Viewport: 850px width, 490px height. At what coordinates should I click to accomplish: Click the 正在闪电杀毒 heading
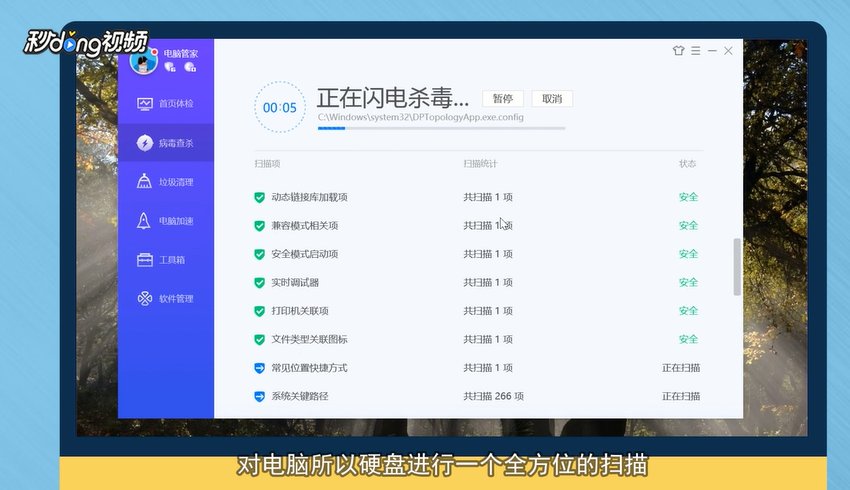(393, 98)
